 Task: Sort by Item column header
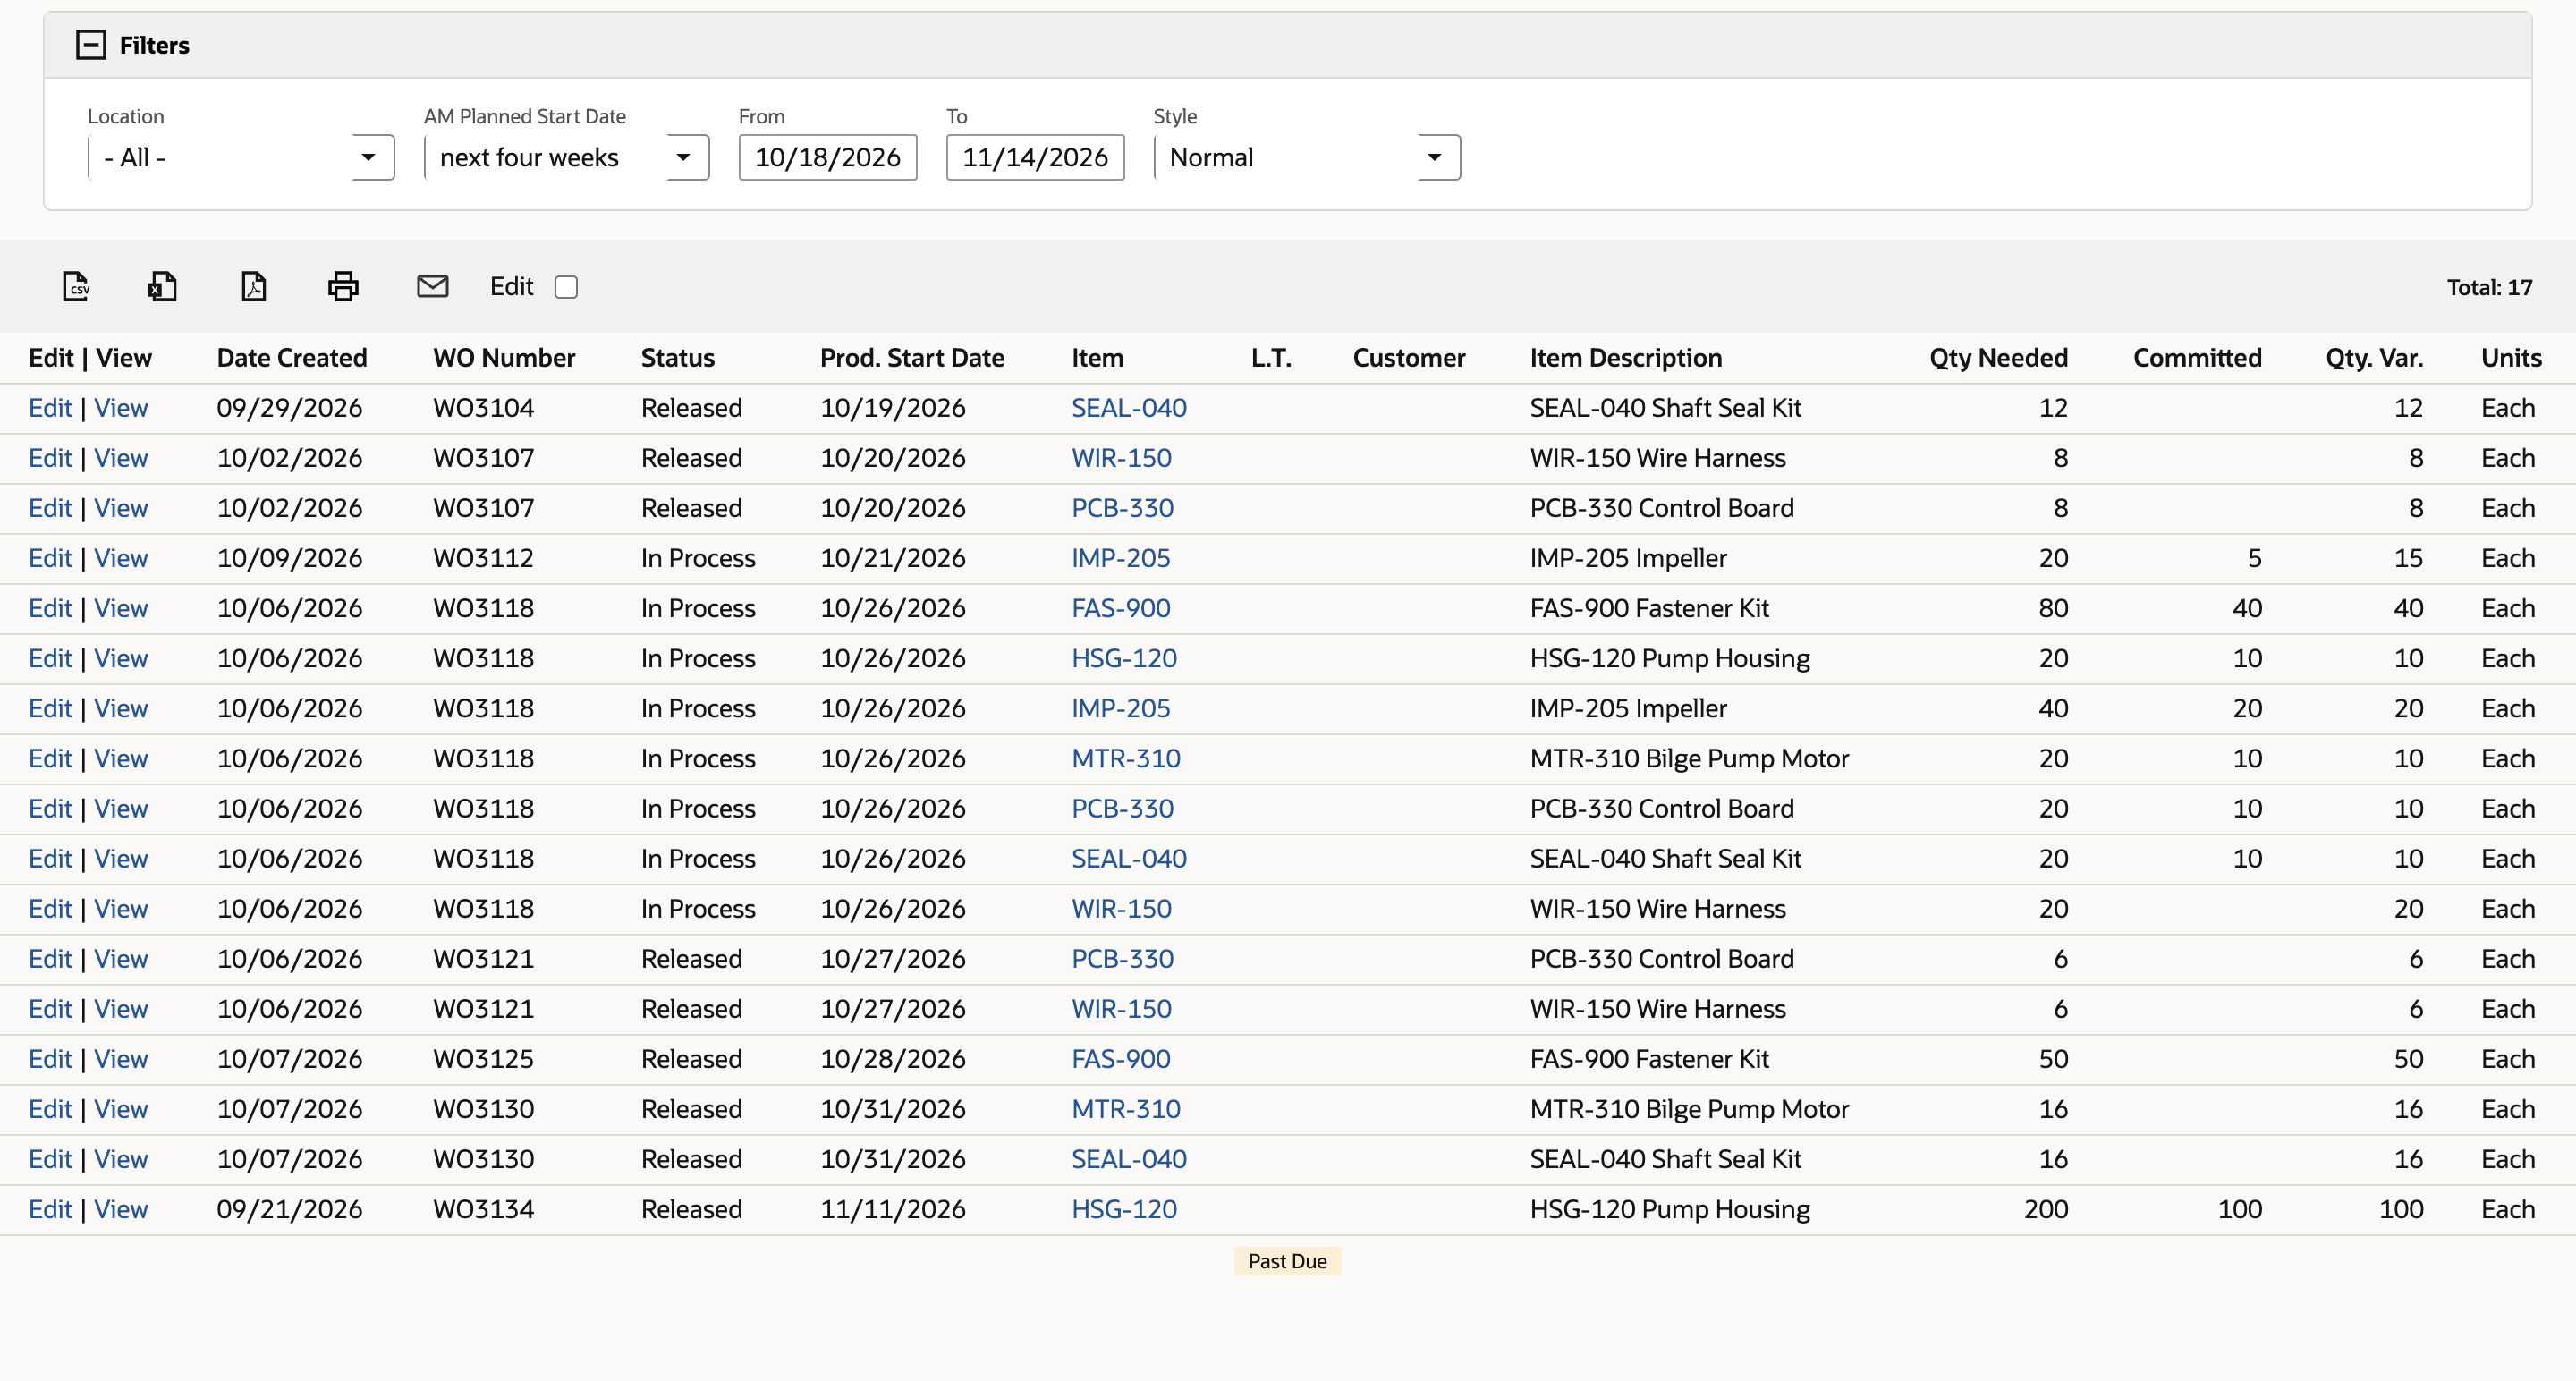pos(1097,358)
